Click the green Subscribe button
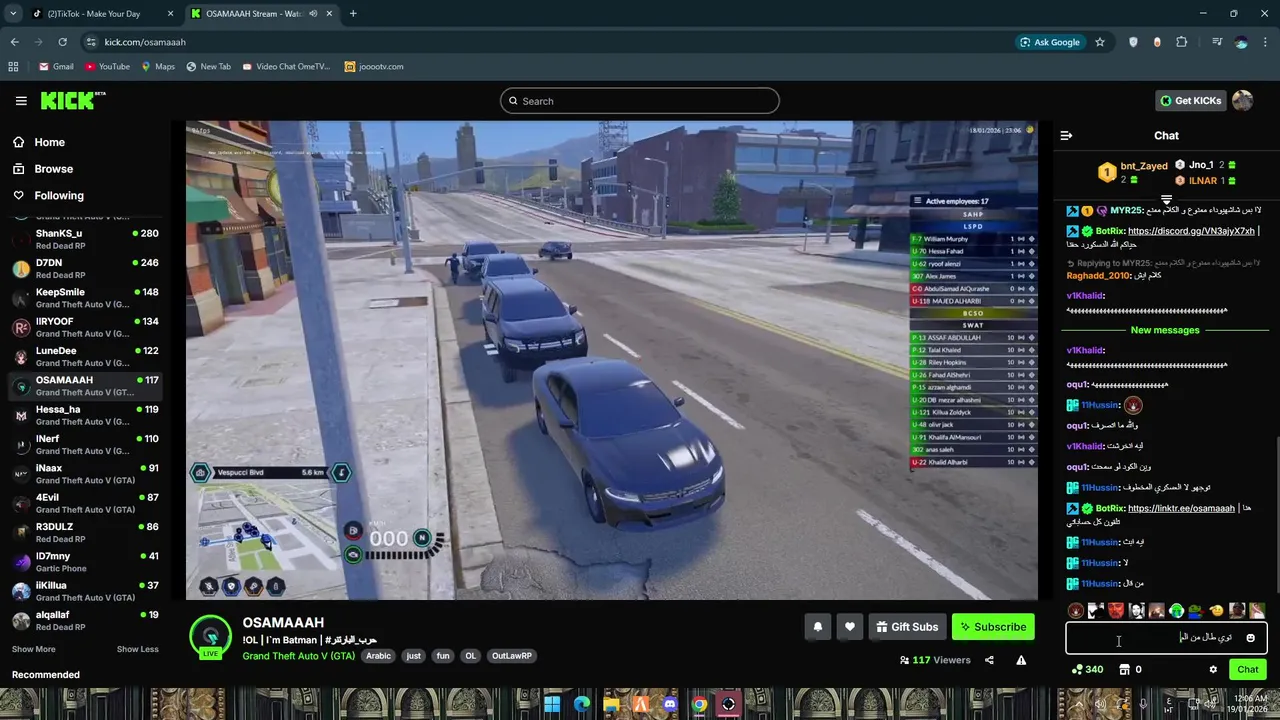The width and height of the screenshot is (1280, 720). coord(993,627)
